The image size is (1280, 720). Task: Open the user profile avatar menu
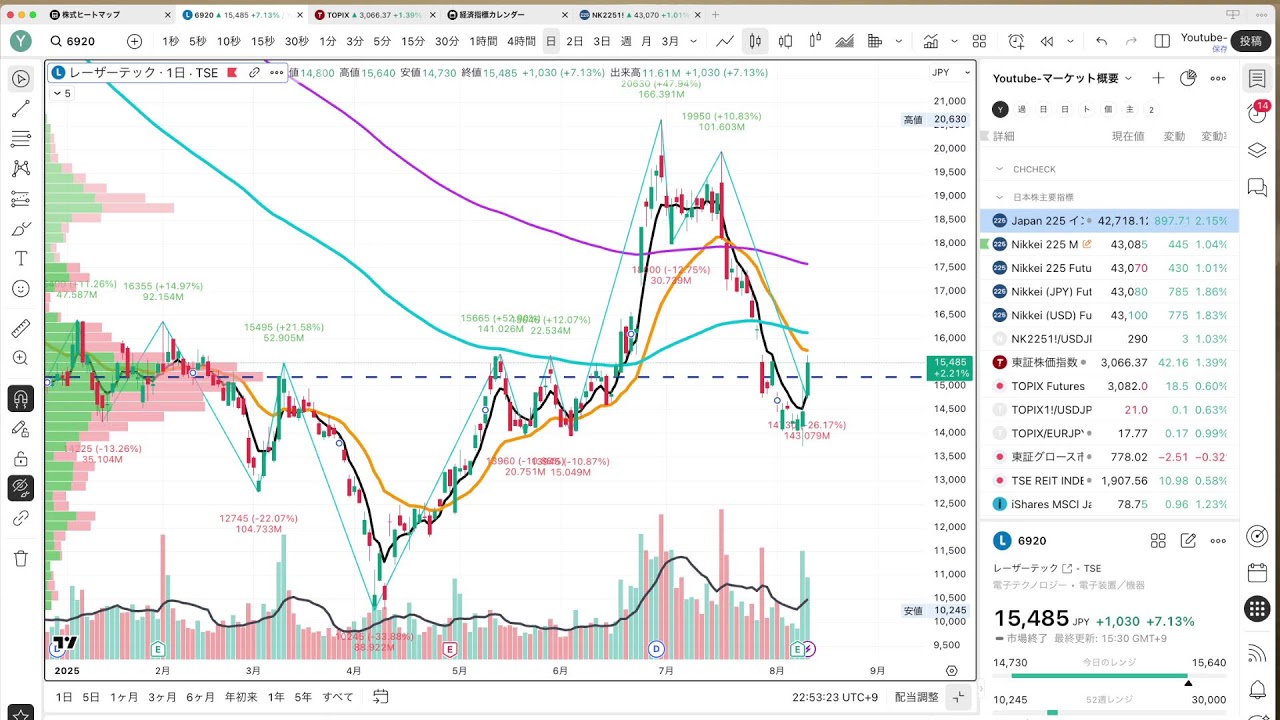[x=21, y=41]
